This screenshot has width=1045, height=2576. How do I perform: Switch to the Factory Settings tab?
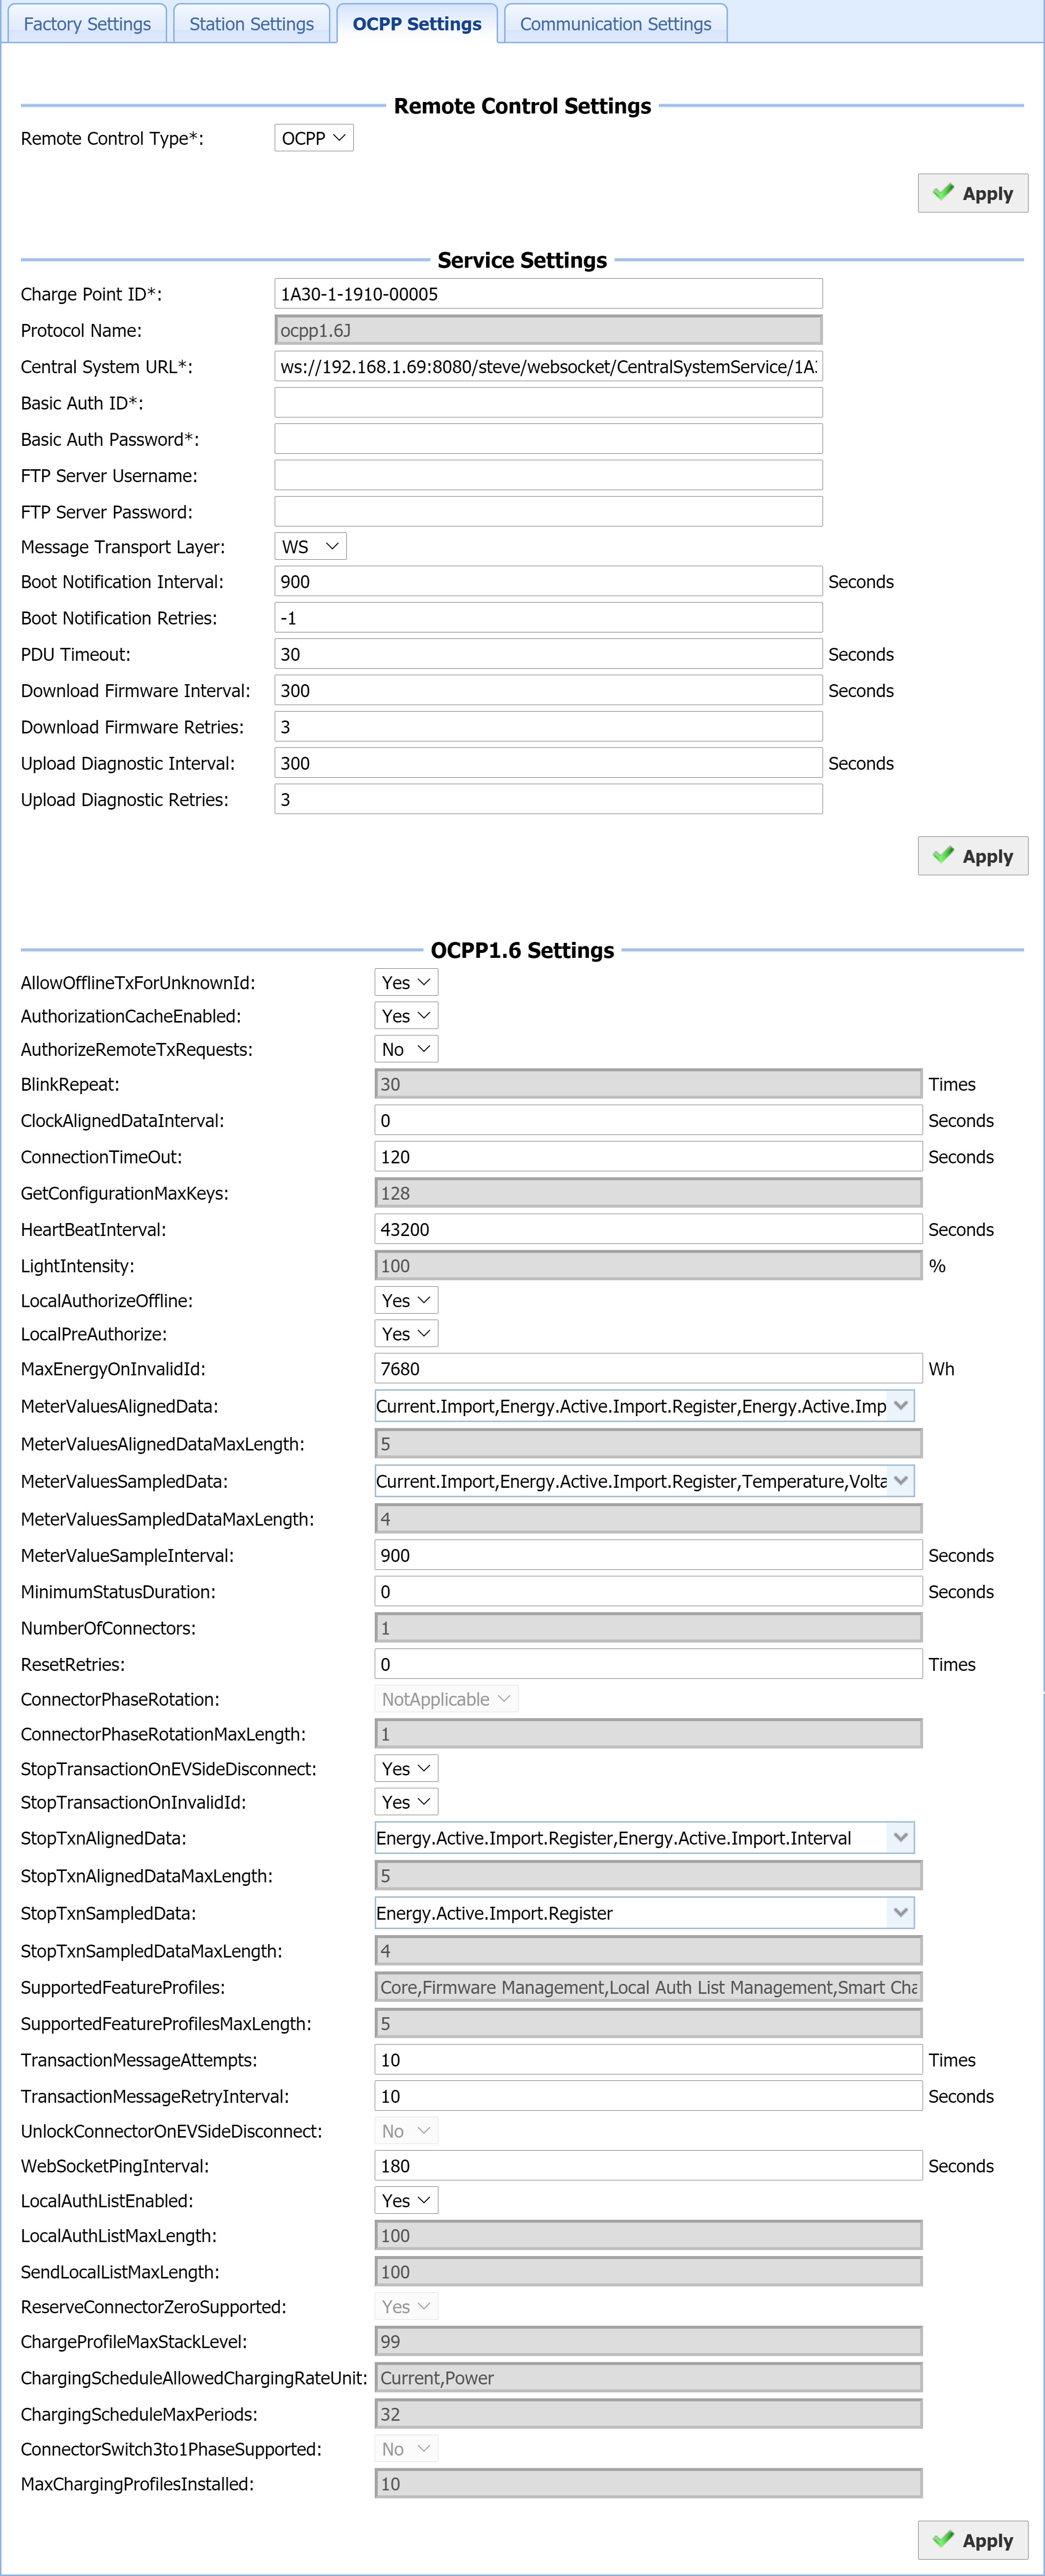[x=87, y=24]
